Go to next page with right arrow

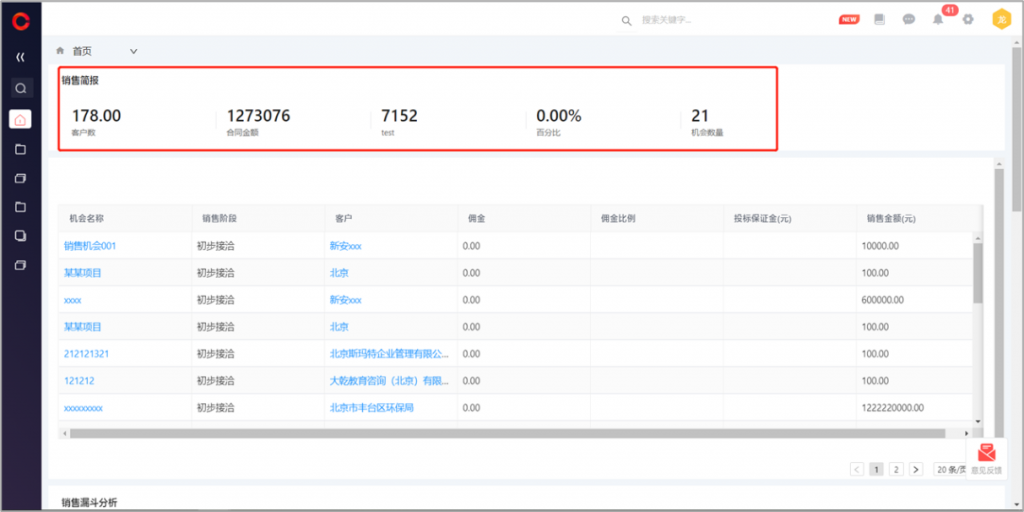click(x=916, y=469)
